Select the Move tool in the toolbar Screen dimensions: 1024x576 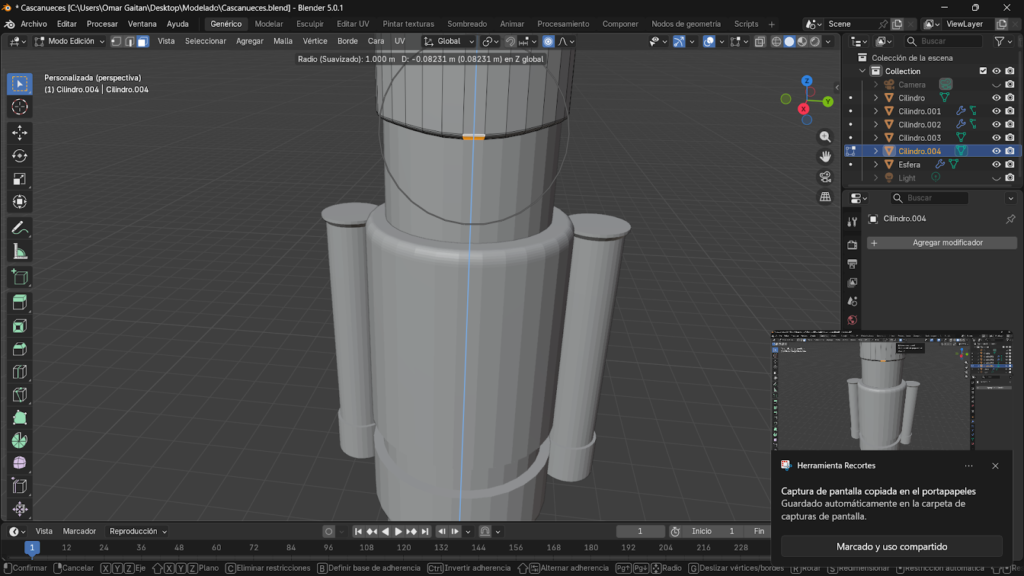(x=19, y=132)
